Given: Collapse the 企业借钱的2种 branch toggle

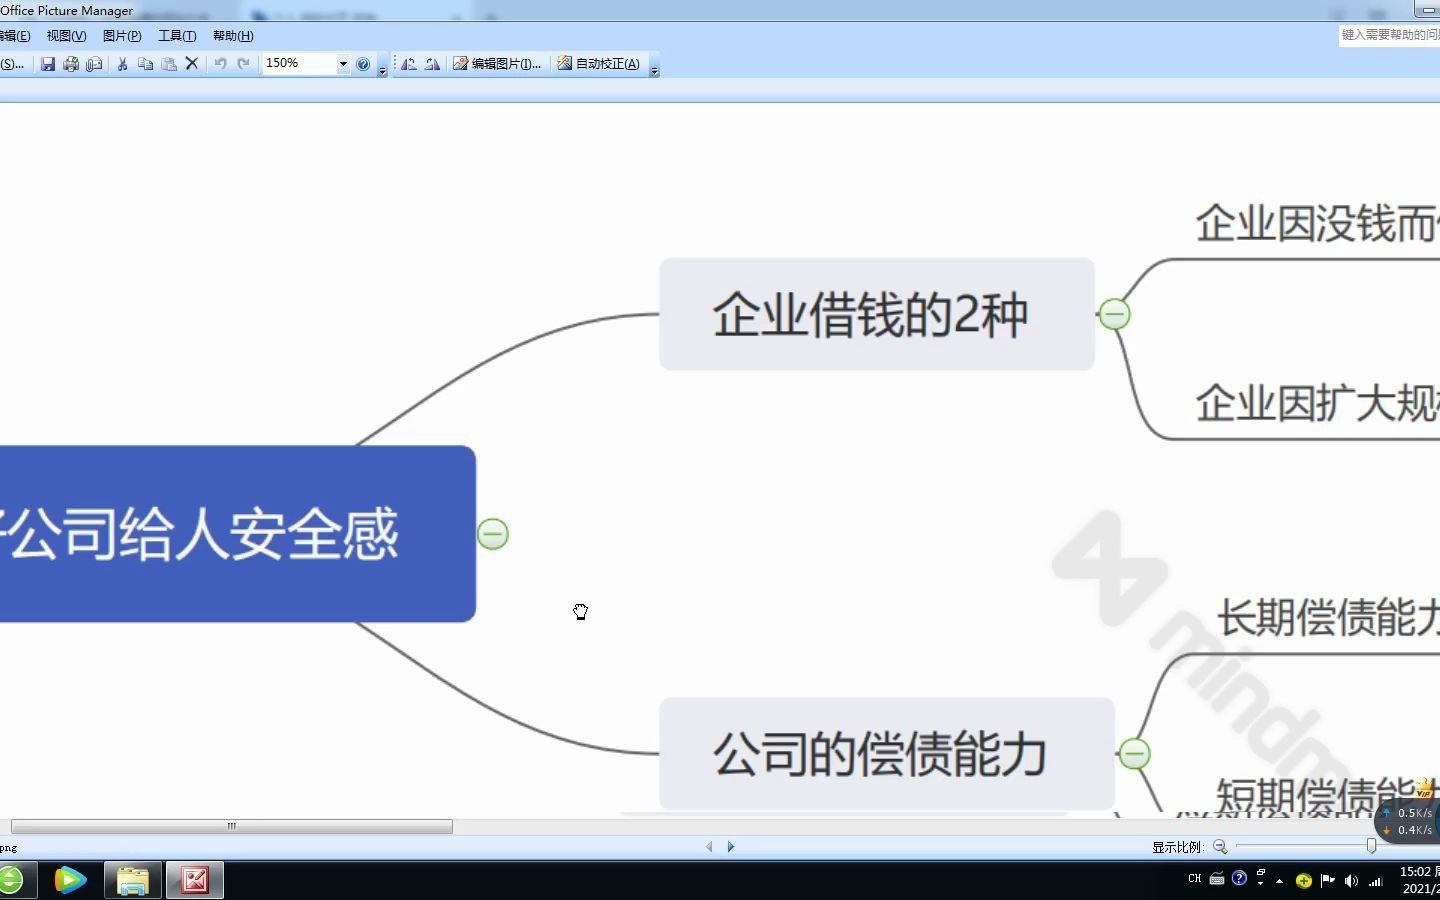Looking at the screenshot, I should 1114,314.
